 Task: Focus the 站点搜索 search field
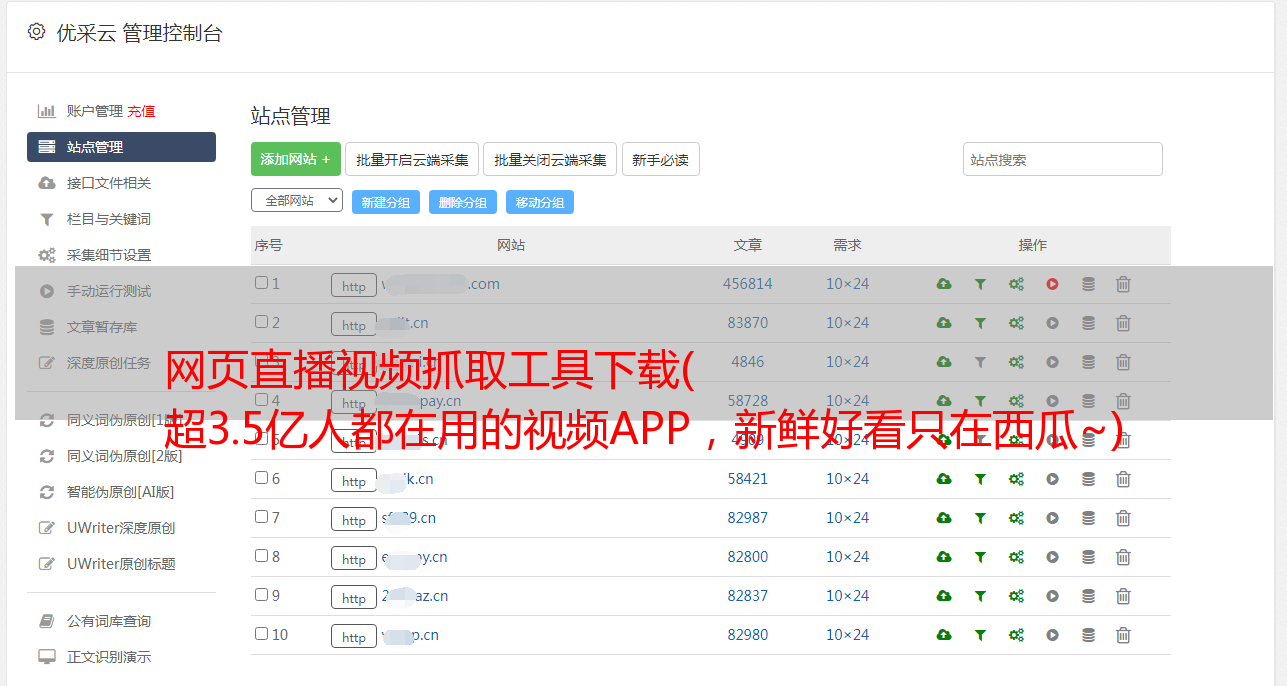1063,159
